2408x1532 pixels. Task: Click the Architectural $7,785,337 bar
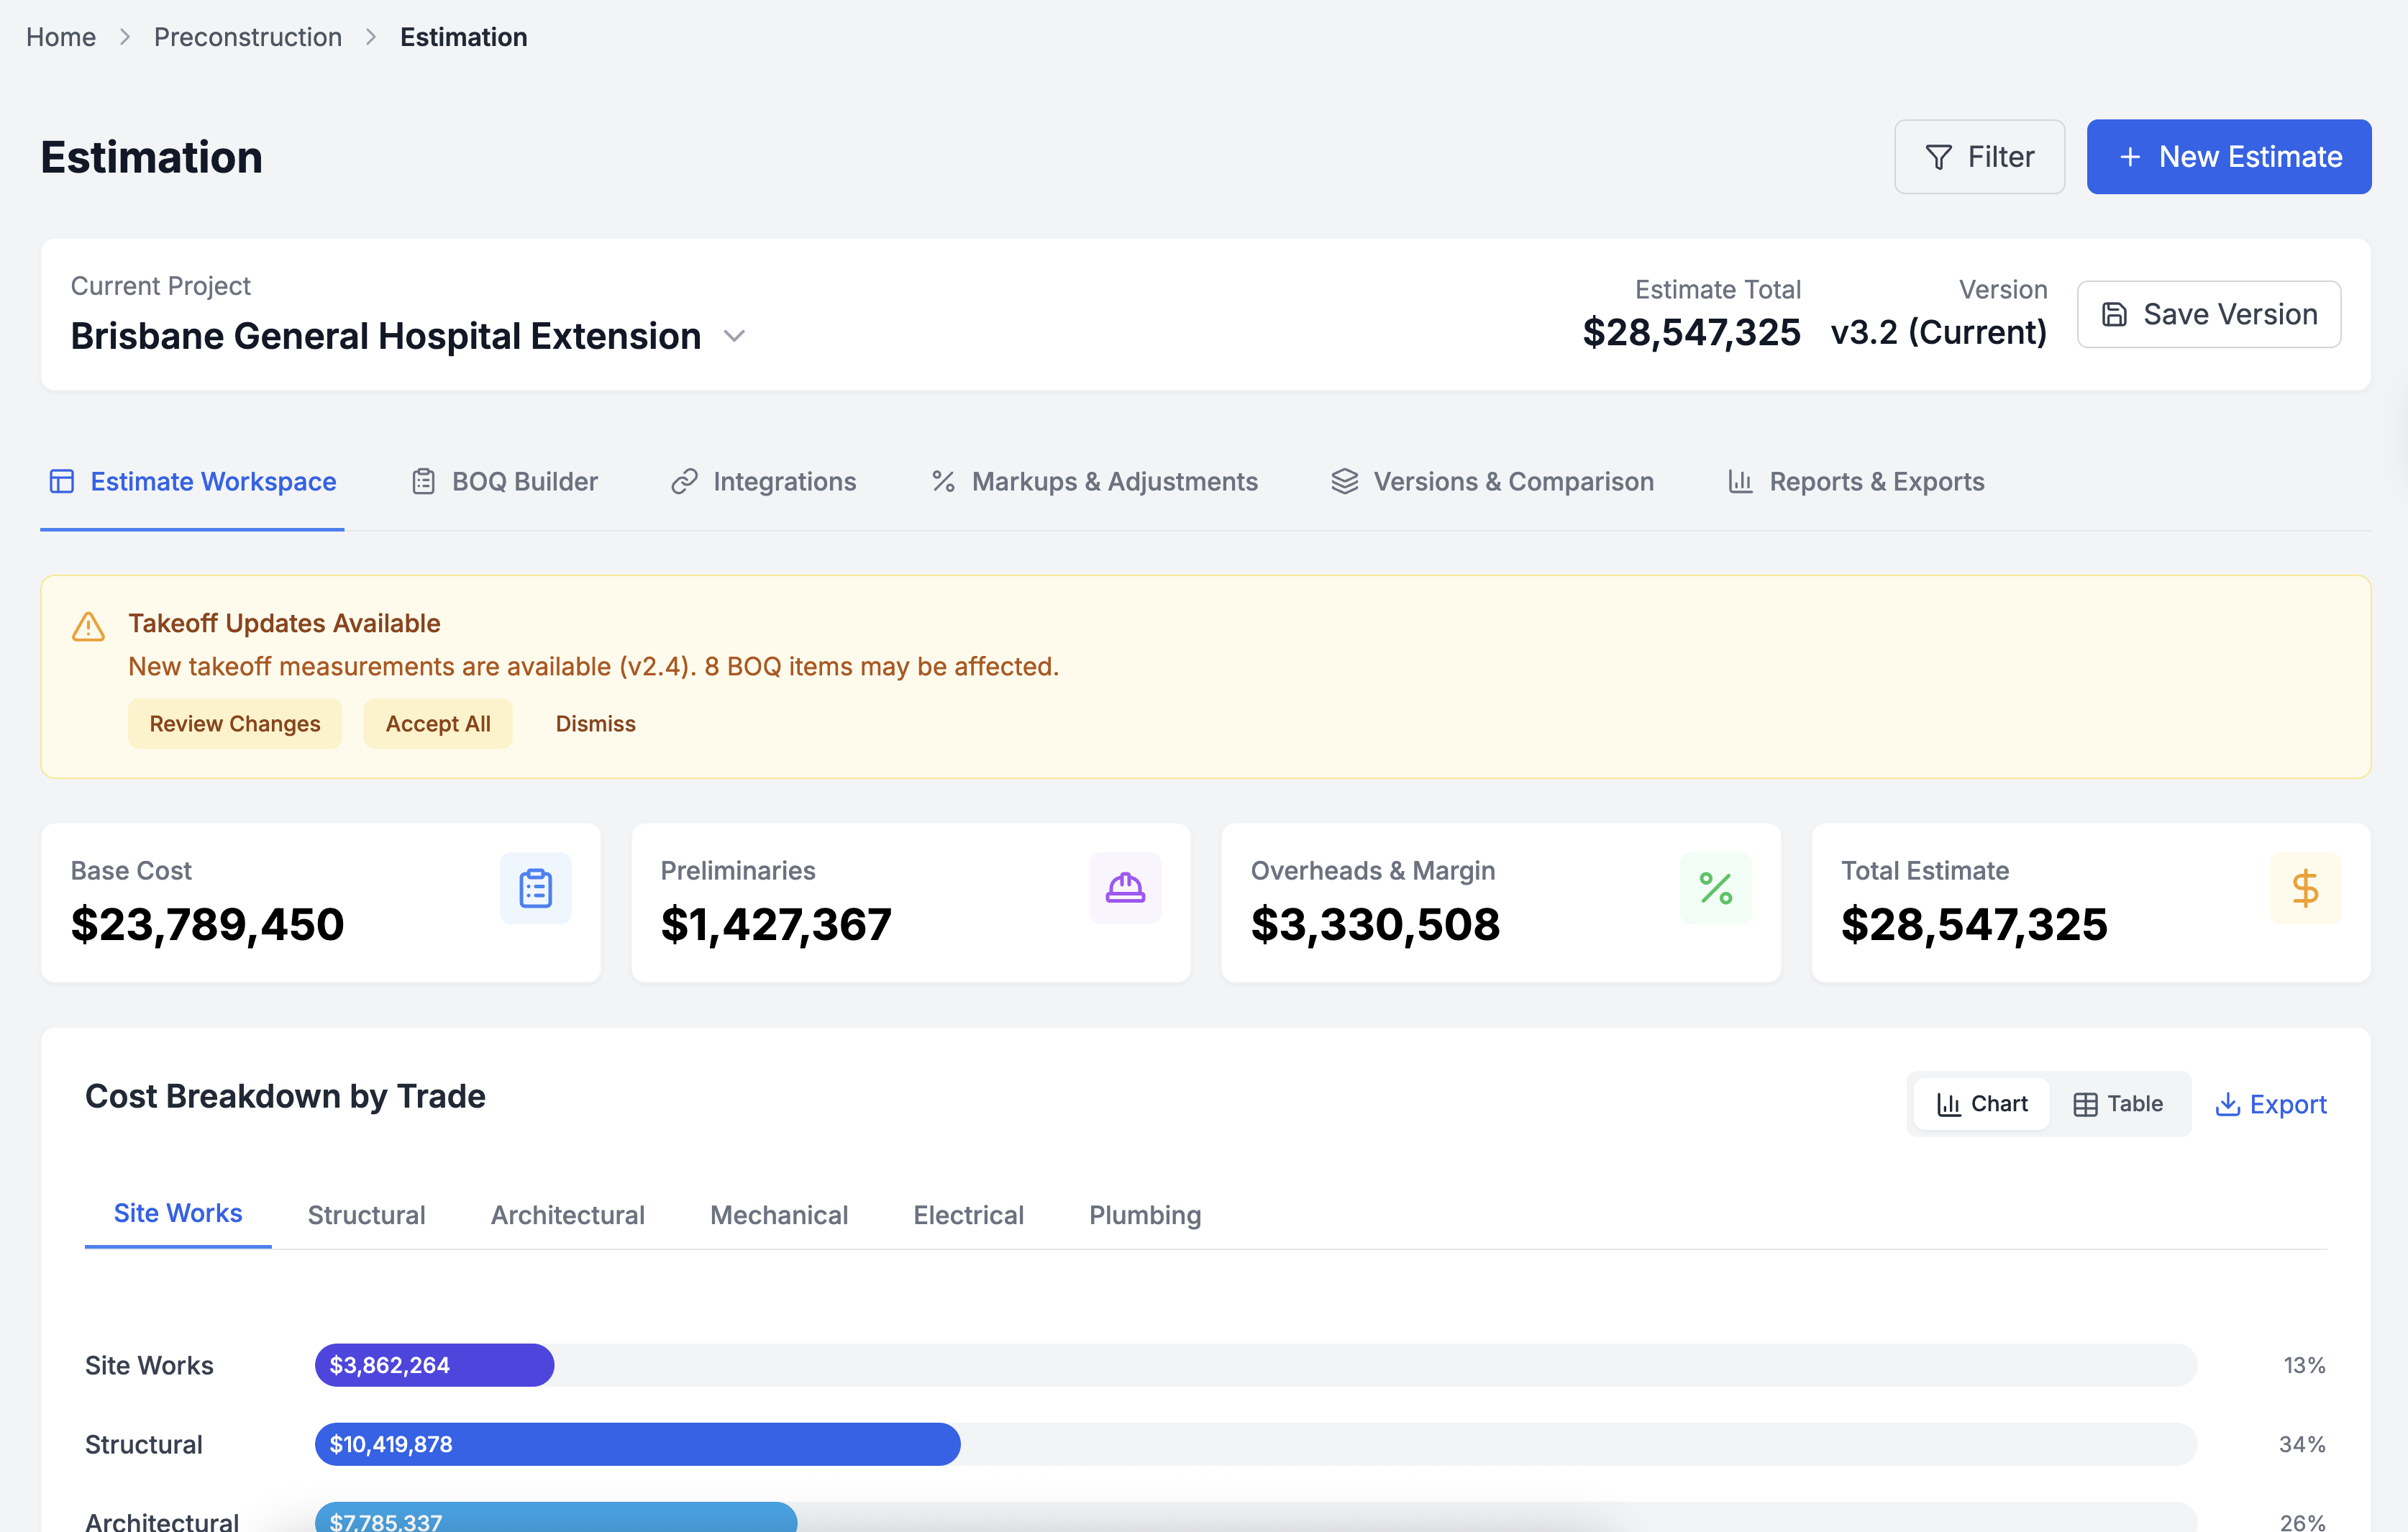click(x=555, y=1517)
